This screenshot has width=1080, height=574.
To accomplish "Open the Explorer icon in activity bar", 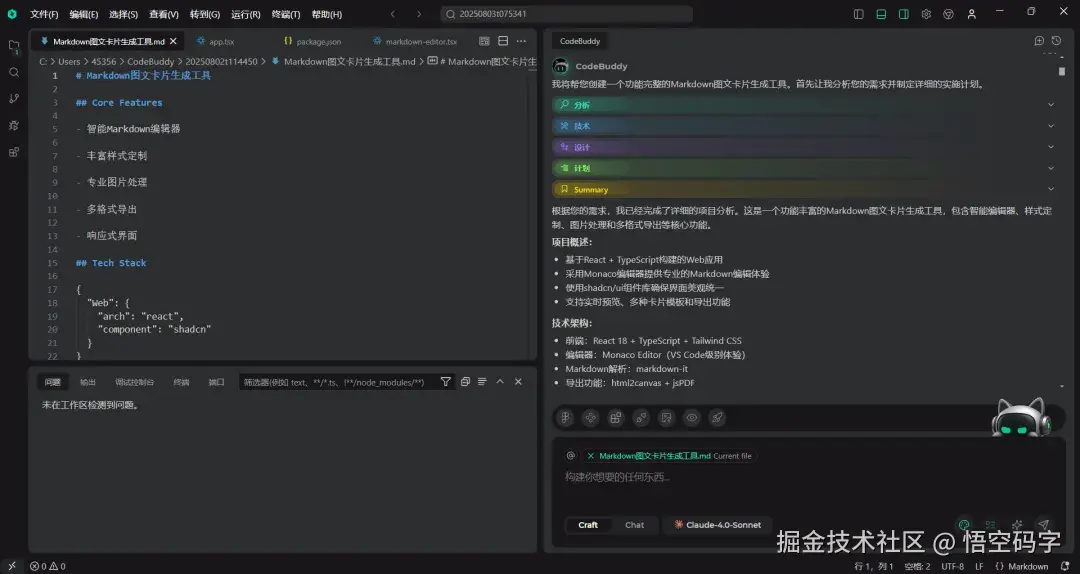I will click(14, 47).
